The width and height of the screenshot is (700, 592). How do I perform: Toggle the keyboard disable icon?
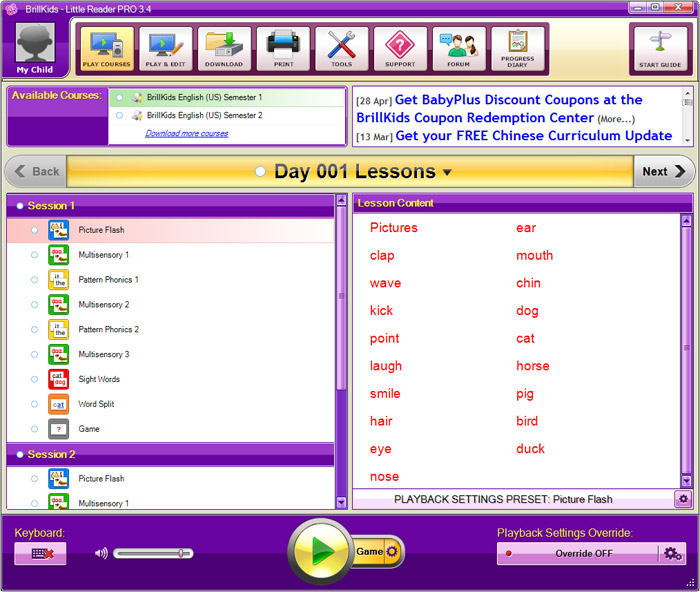click(x=41, y=554)
